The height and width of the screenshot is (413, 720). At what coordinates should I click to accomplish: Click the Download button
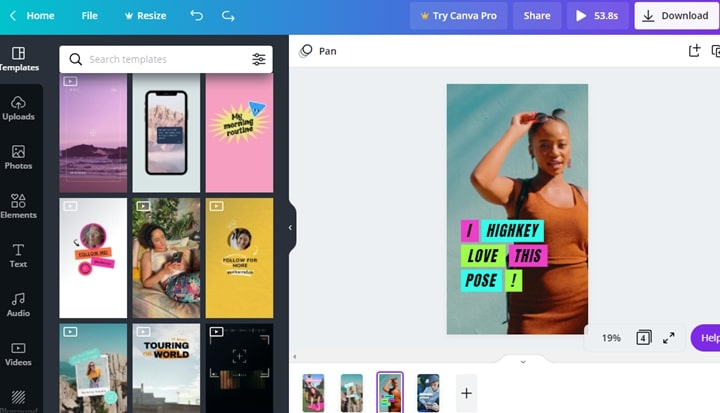[677, 16]
